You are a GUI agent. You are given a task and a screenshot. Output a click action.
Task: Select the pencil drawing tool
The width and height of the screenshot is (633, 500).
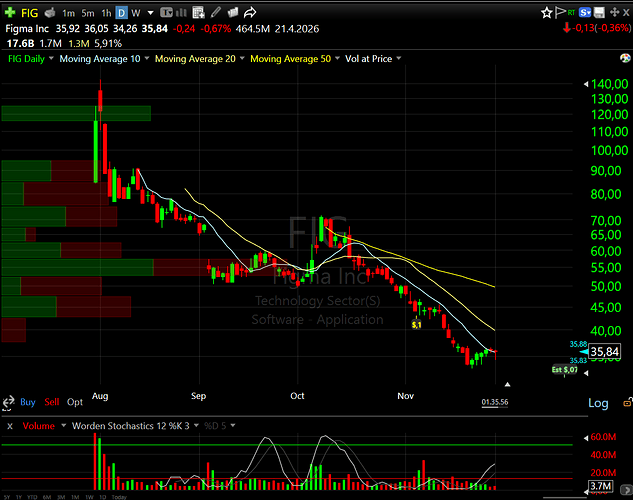pyautogui.click(x=216, y=13)
